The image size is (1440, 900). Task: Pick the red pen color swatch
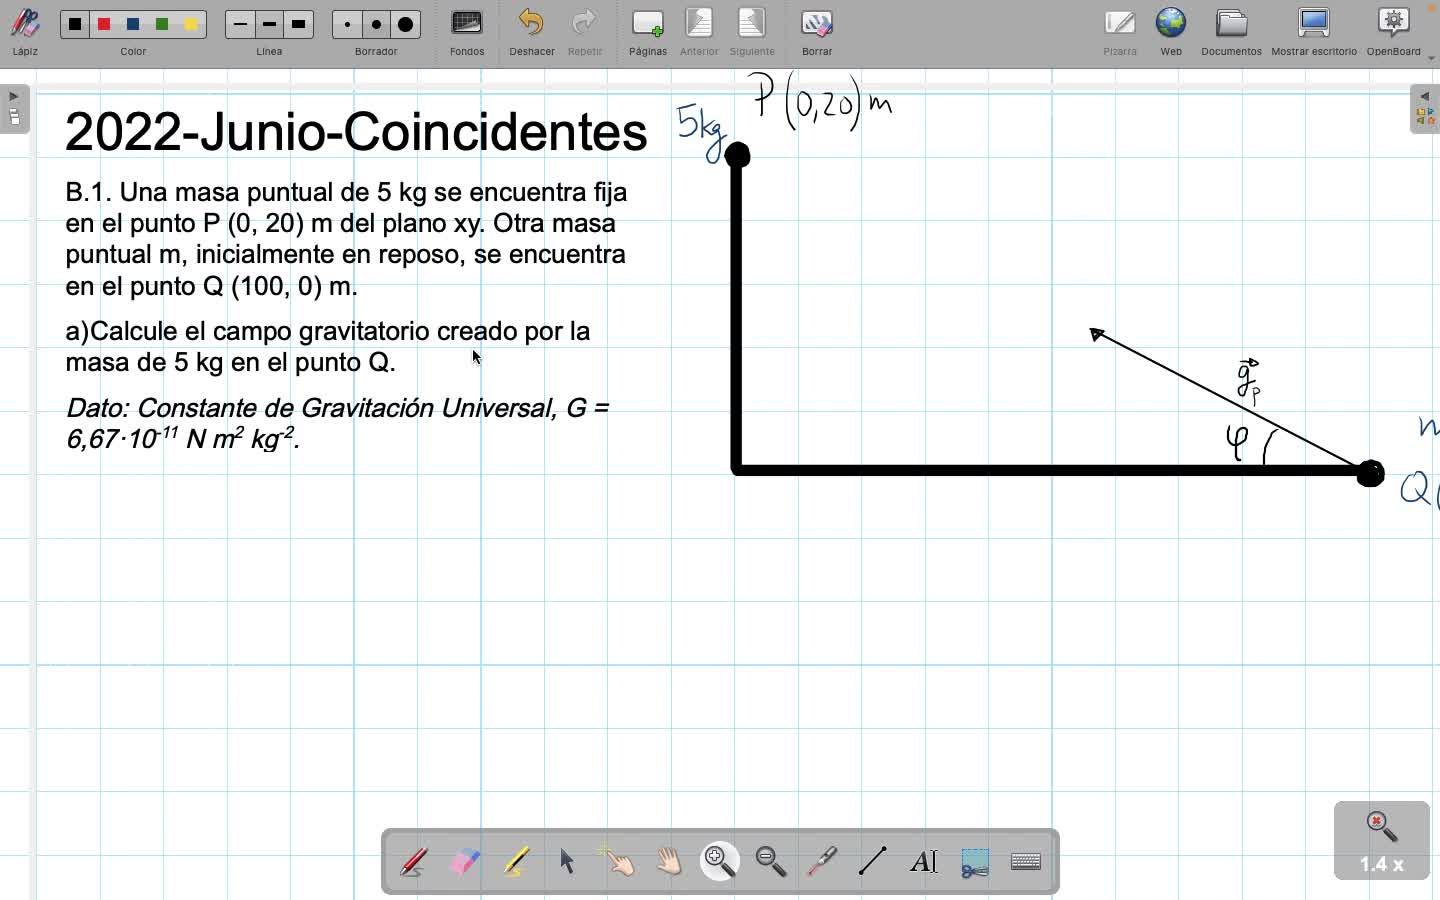(x=104, y=25)
